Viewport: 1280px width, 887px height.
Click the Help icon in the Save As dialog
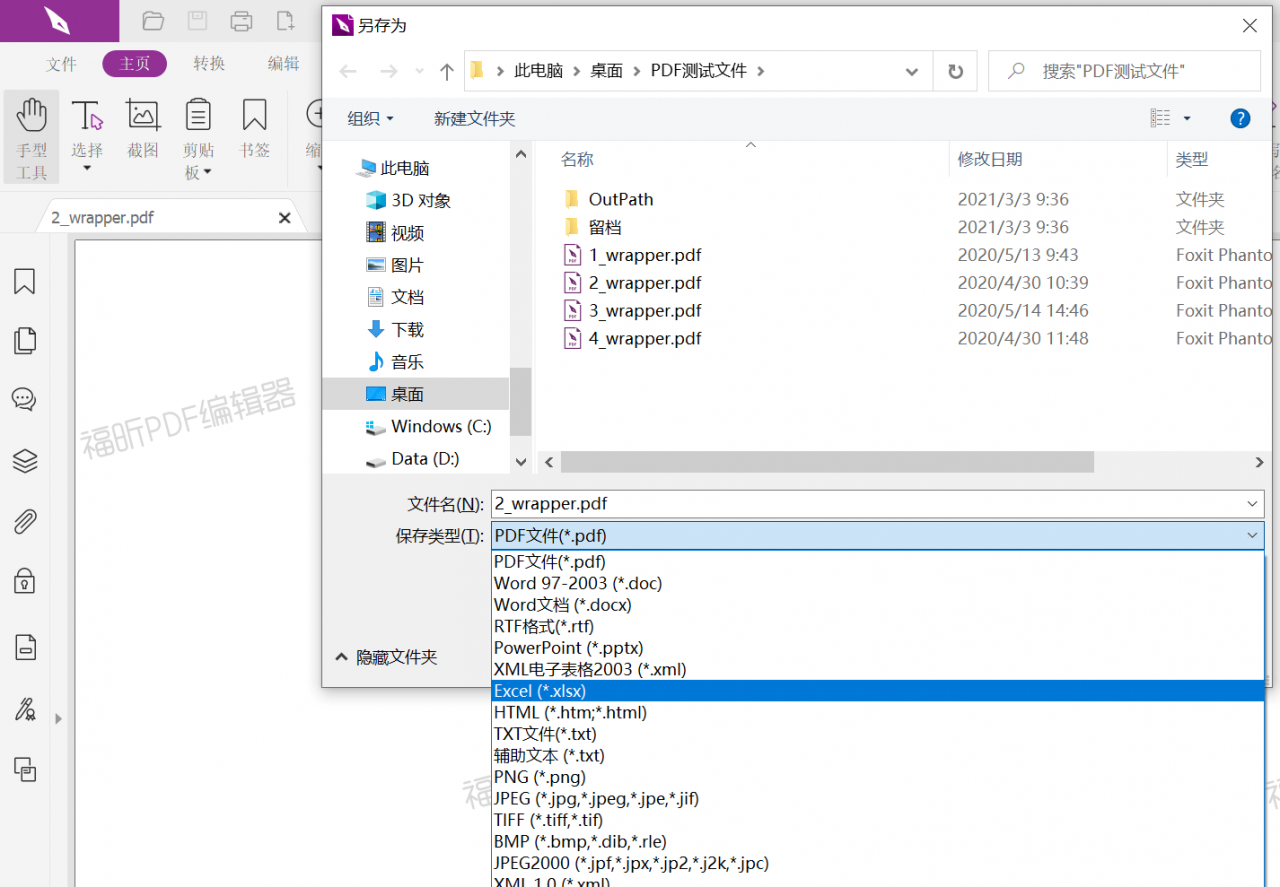point(1240,118)
